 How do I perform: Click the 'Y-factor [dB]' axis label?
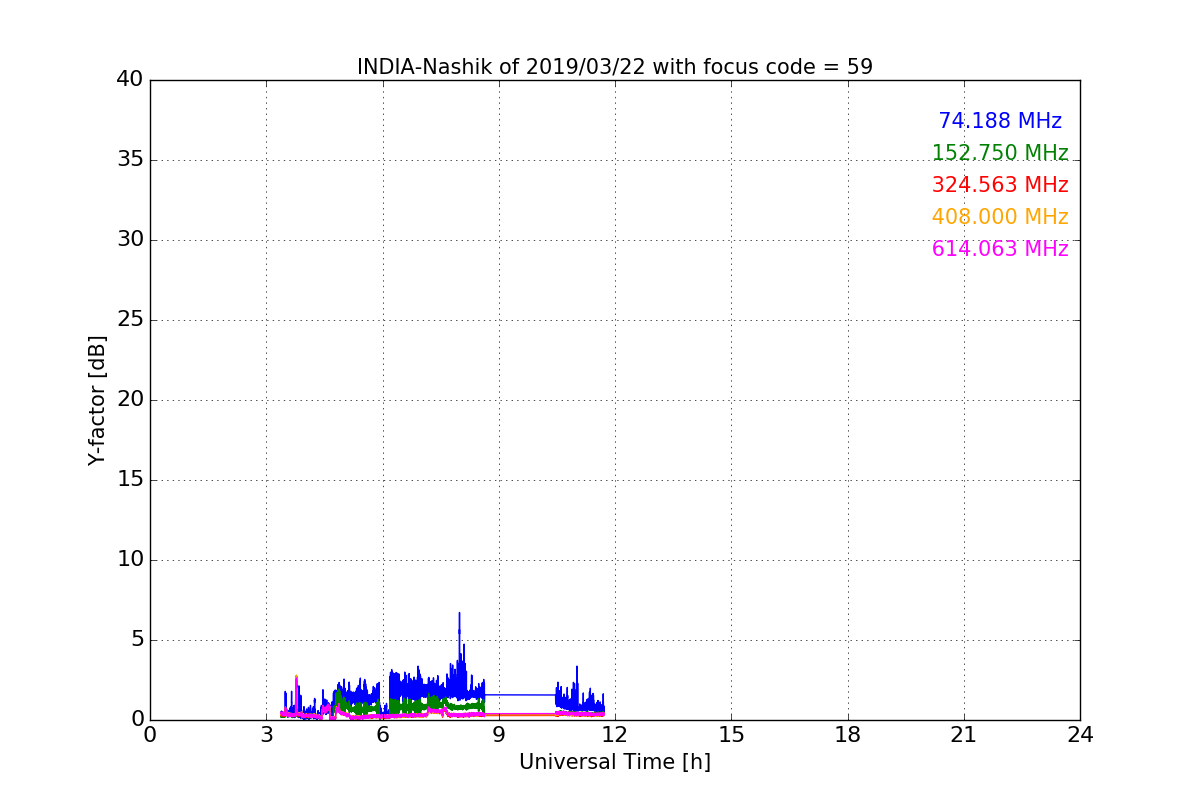97,400
